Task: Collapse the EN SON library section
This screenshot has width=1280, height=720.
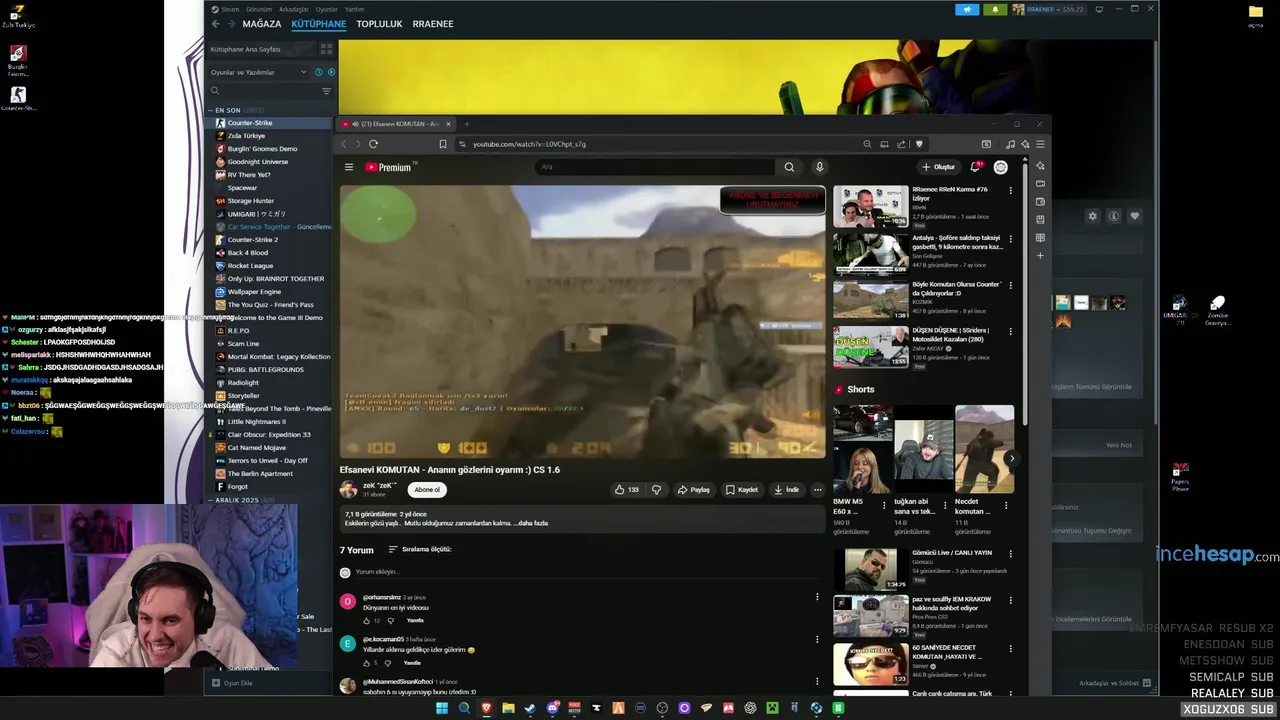Action: pyautogui.click(x=211, y=110)
